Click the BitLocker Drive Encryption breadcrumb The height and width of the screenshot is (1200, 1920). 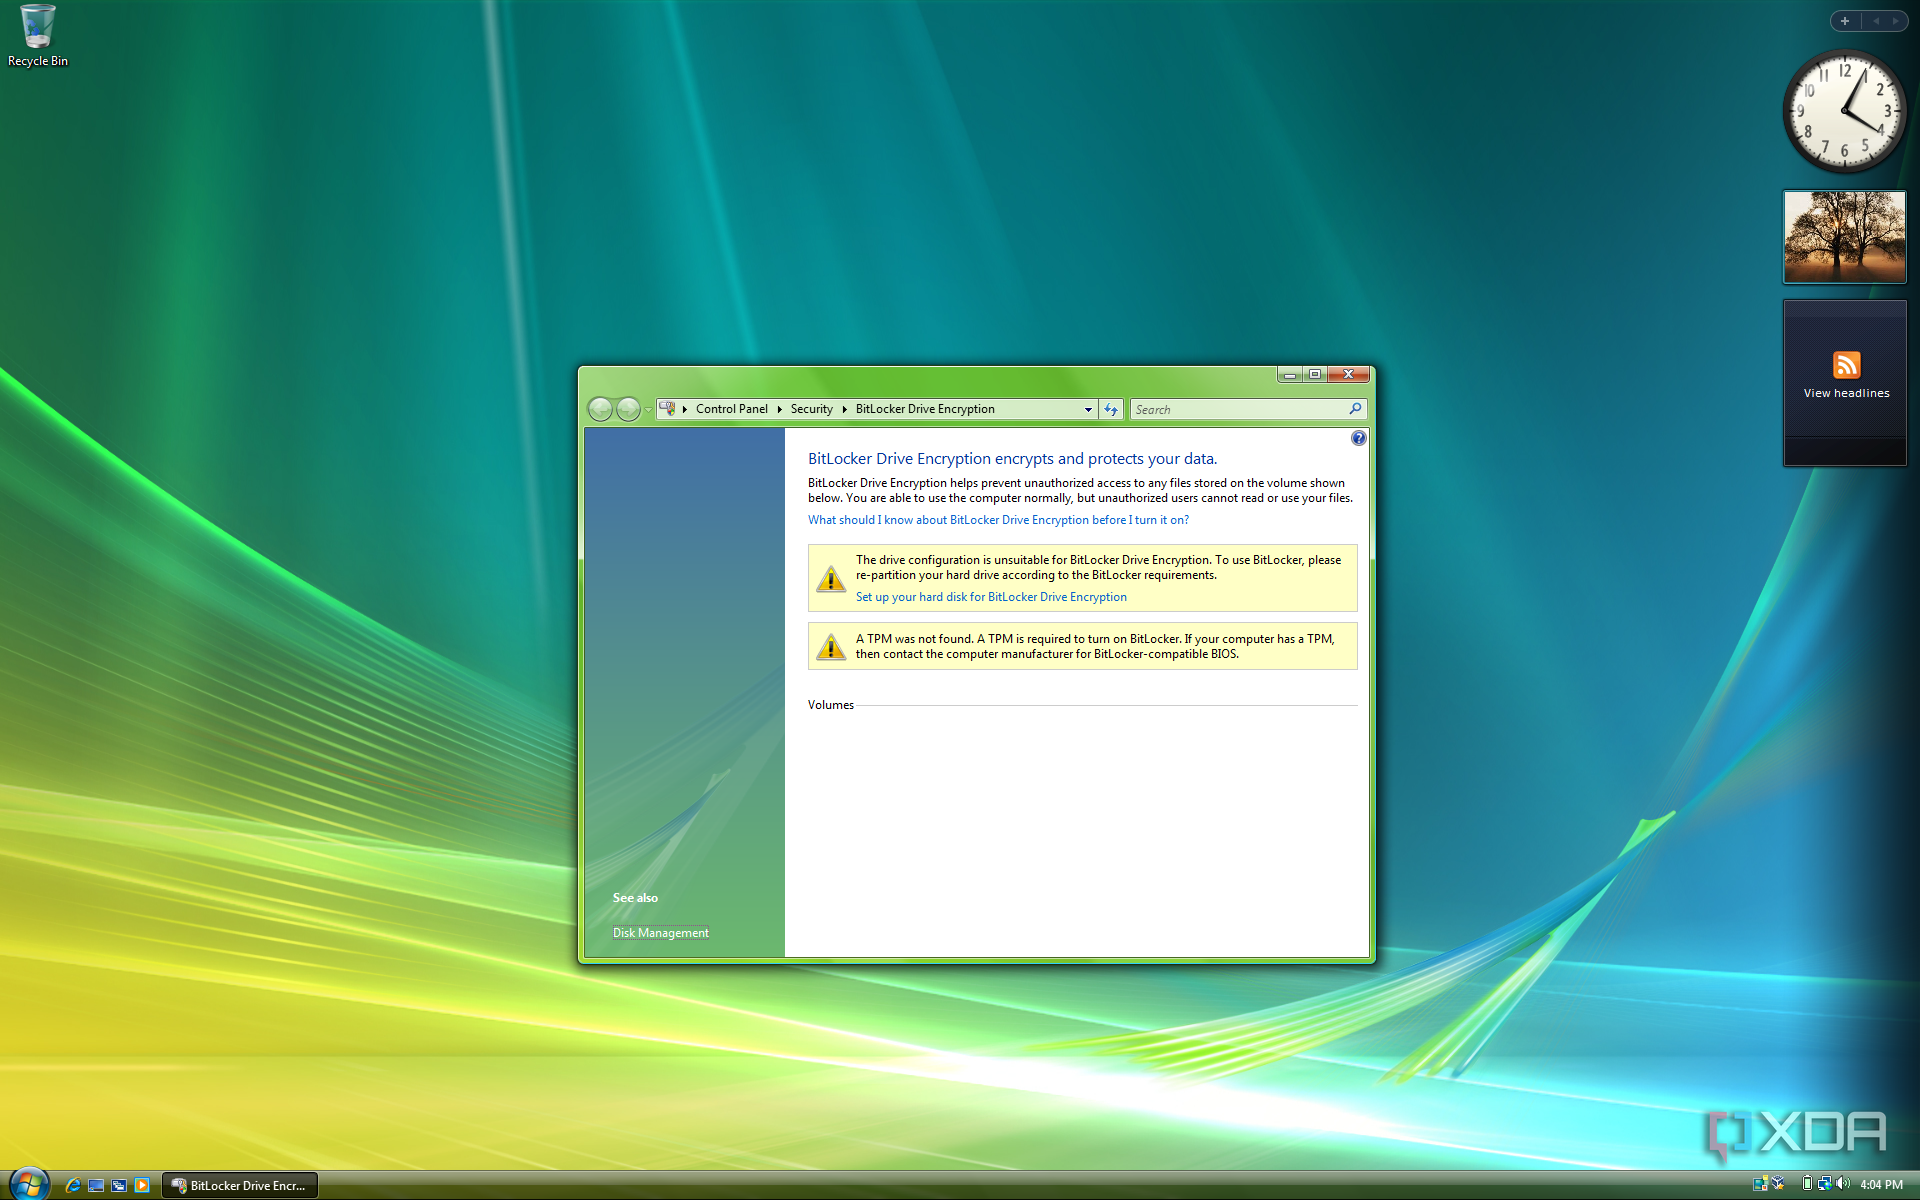pos(925,409)
